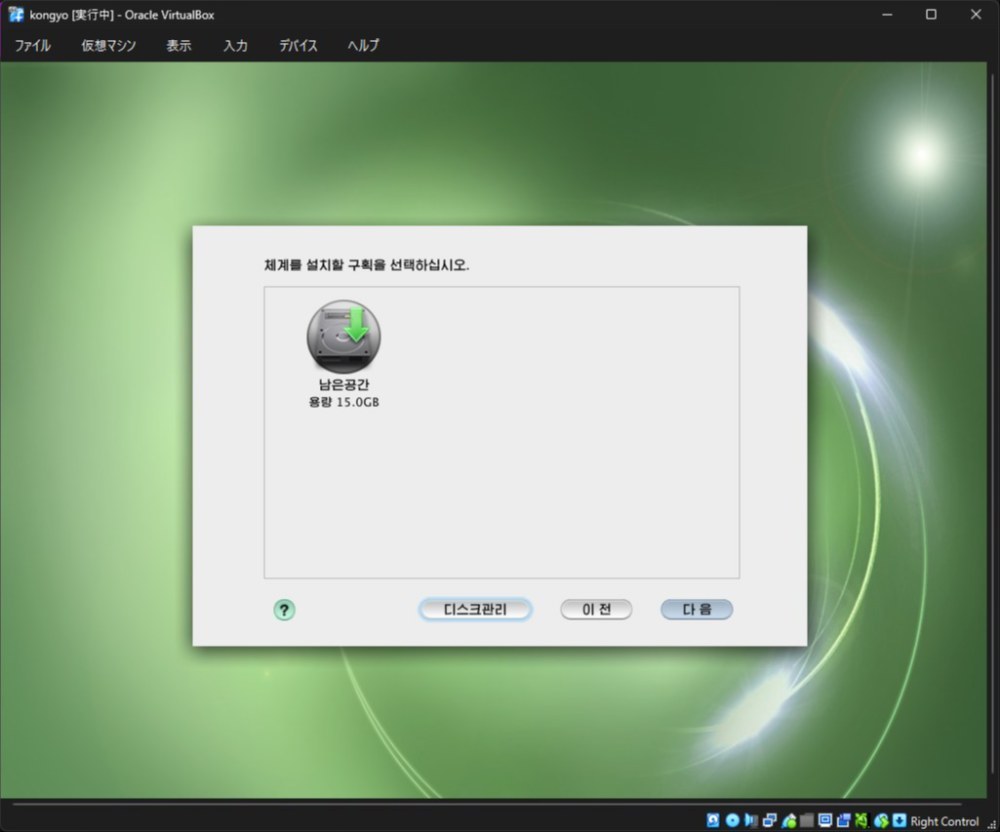The image size is (1000, 832).
Task: Click the audio status icon
Action: coord(751,821)
